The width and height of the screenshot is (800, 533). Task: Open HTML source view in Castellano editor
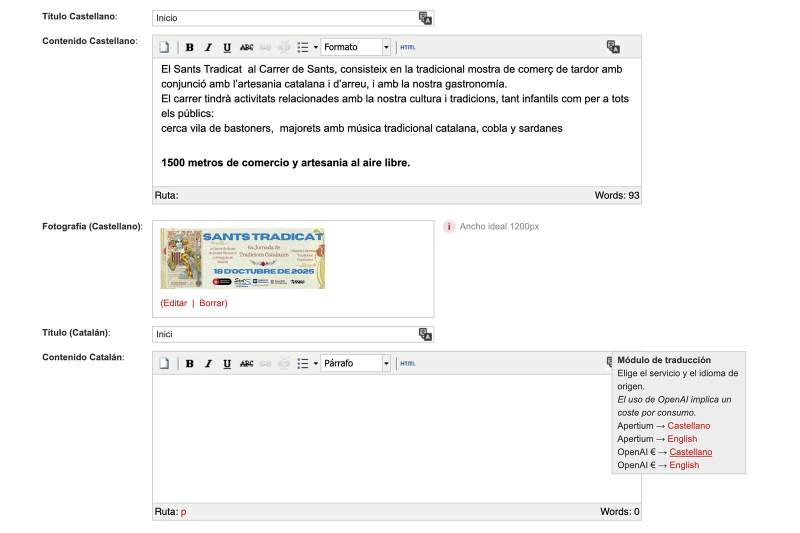(x=407, y=47)
